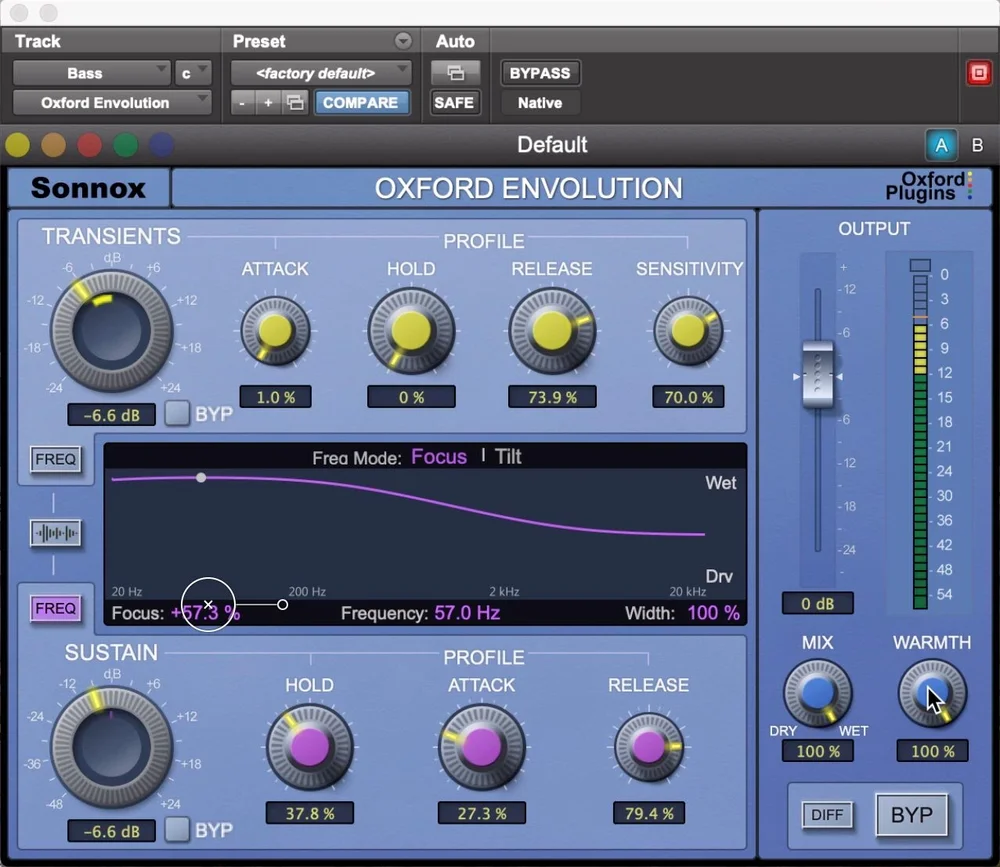This screenshot has width=1000, height=867.
Task: Enable the Transients FREQ display
Action: click(55, 459)
